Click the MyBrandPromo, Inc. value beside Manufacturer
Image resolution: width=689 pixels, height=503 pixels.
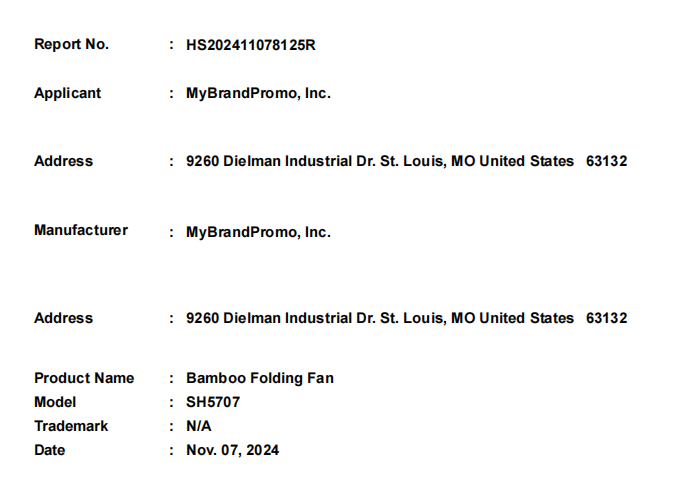coord(258,232)
